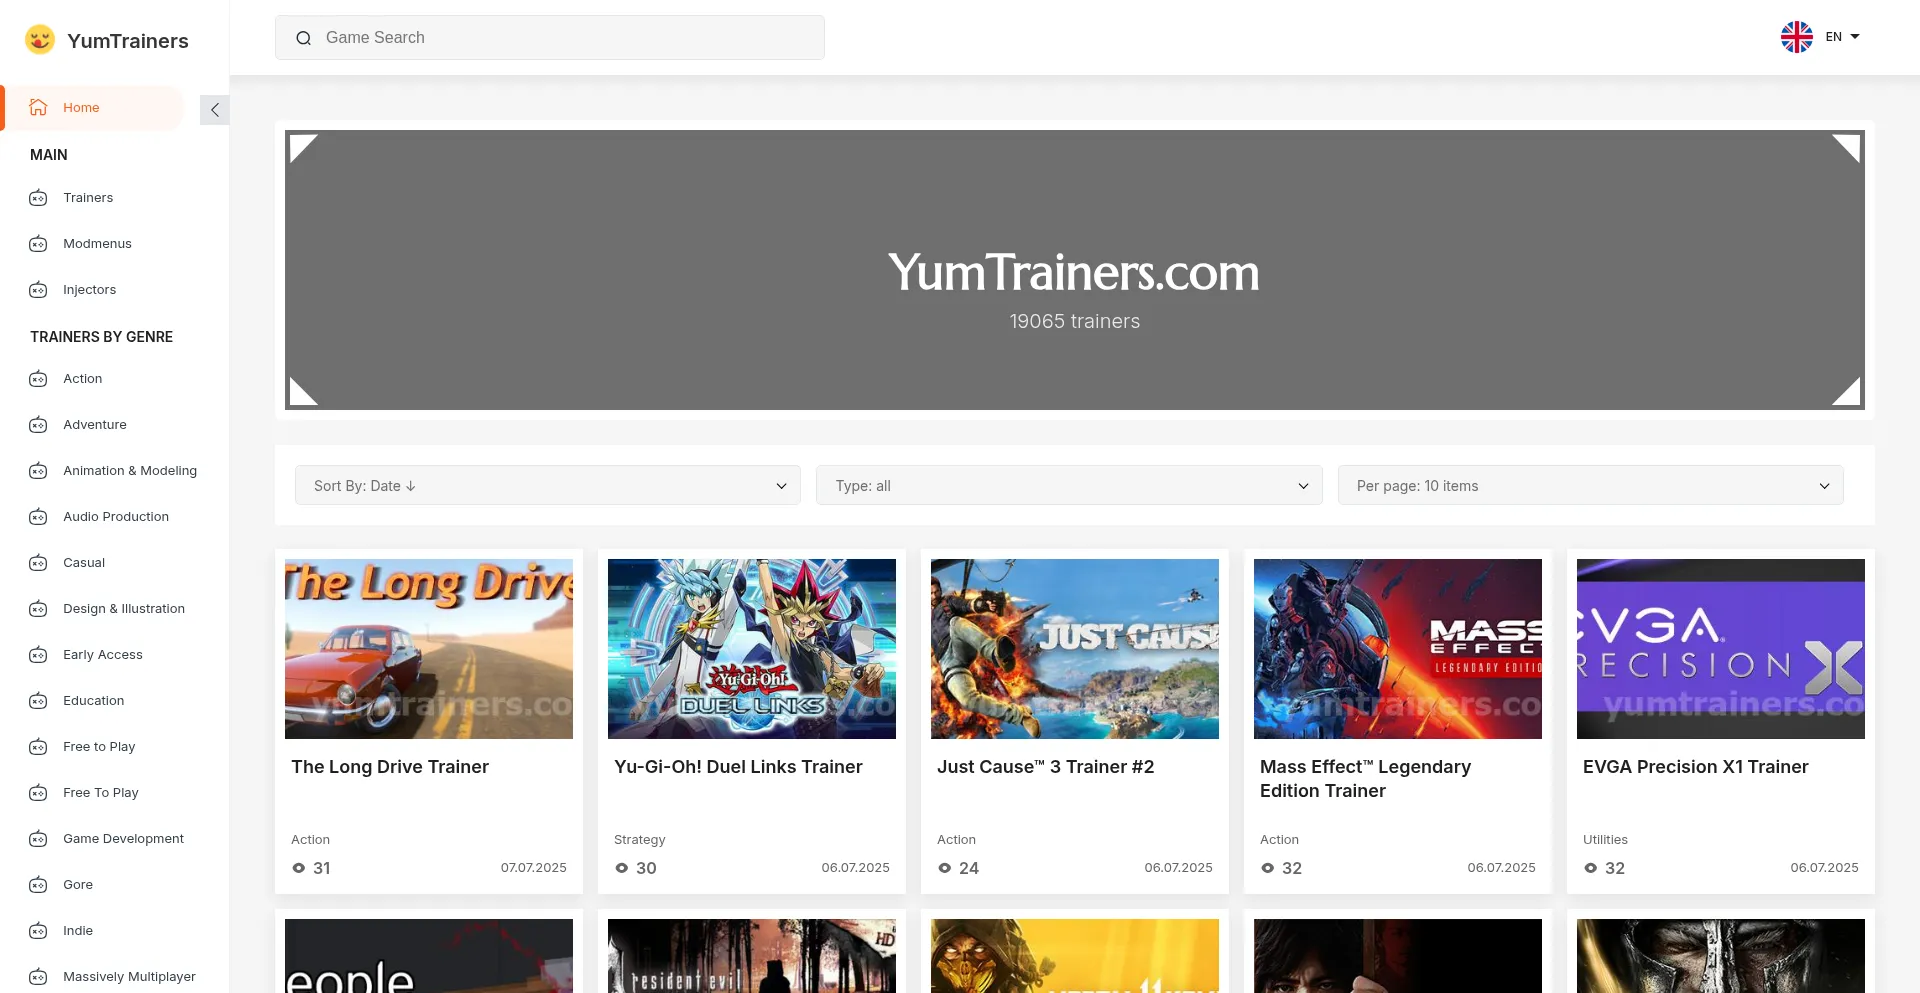Open the Trainers section icon
The width and height of the screenshot is (1920, 993).
tap(37, 197)
